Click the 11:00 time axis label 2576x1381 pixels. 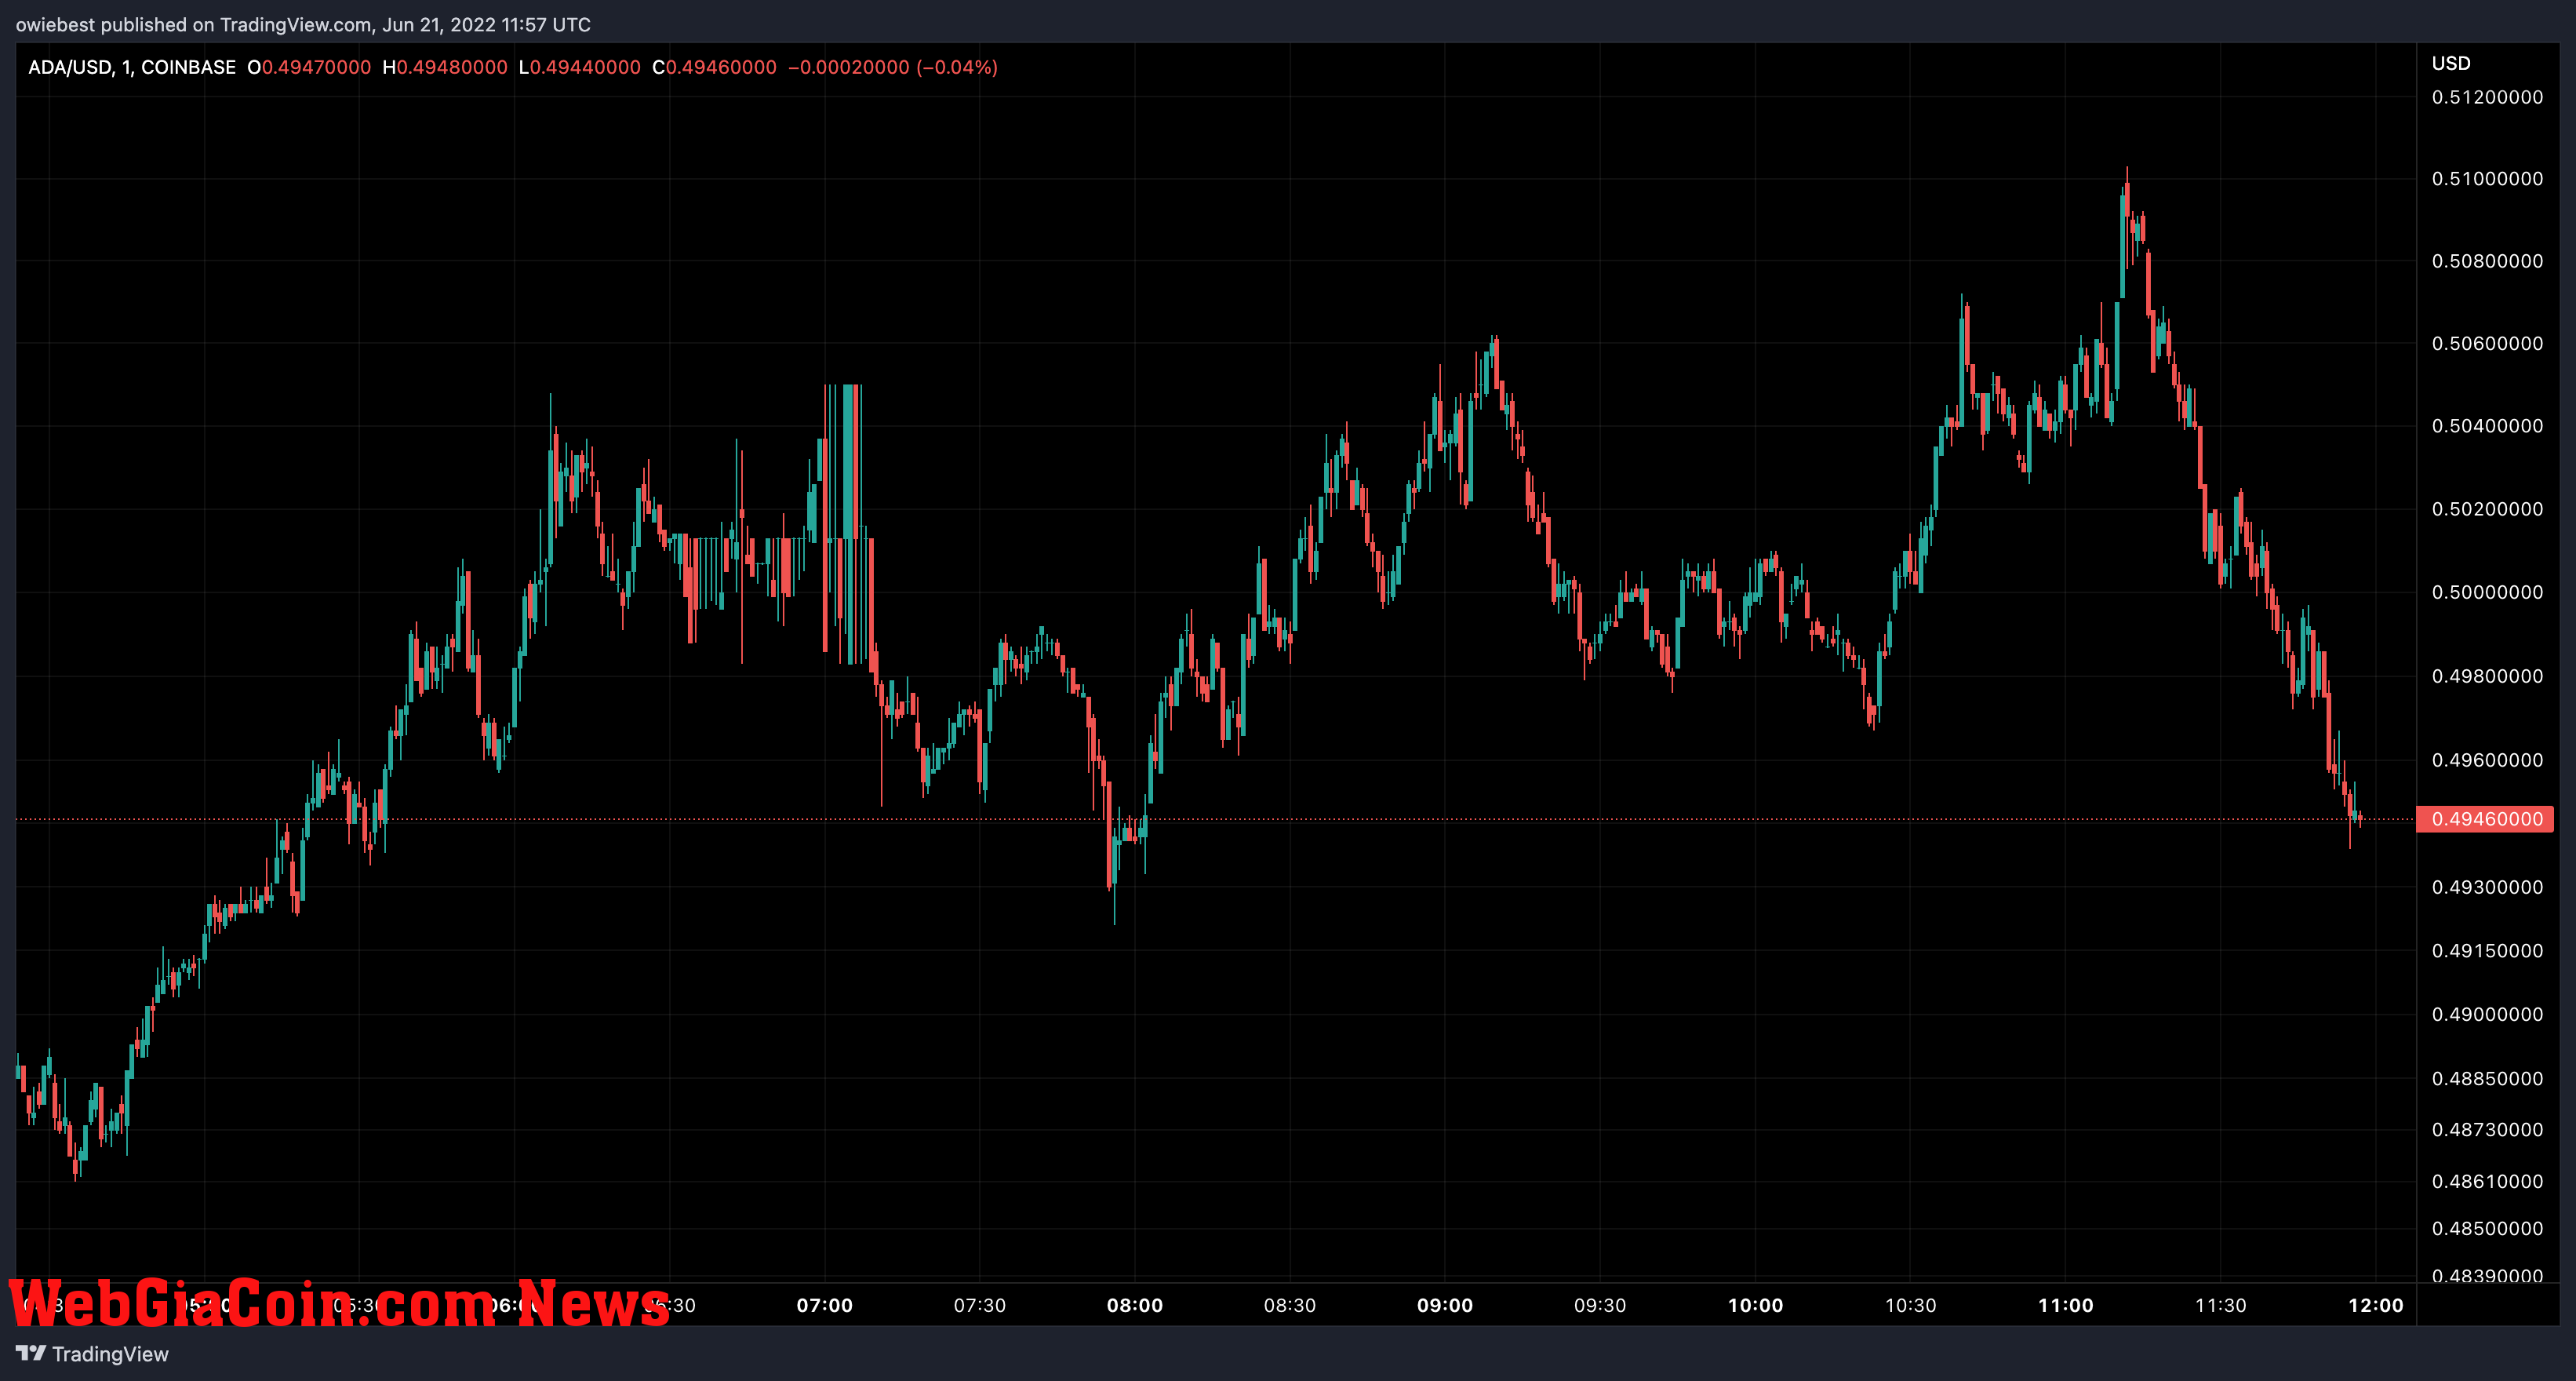pos(2066,1305)
